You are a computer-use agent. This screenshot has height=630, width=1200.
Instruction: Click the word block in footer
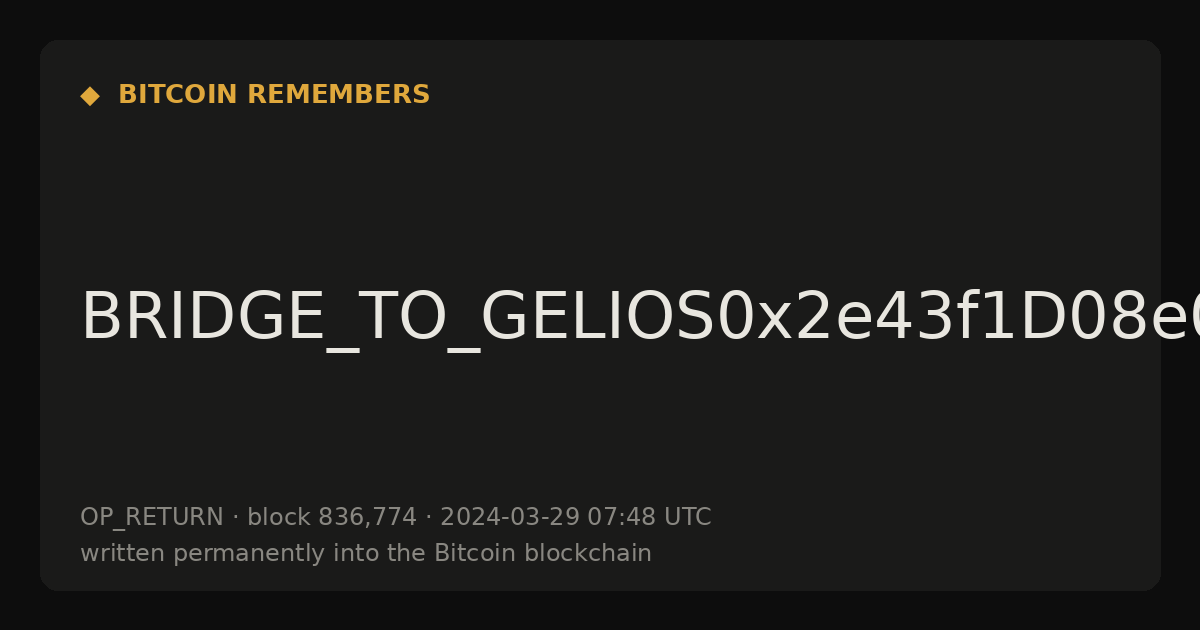[x=279, y=517]
